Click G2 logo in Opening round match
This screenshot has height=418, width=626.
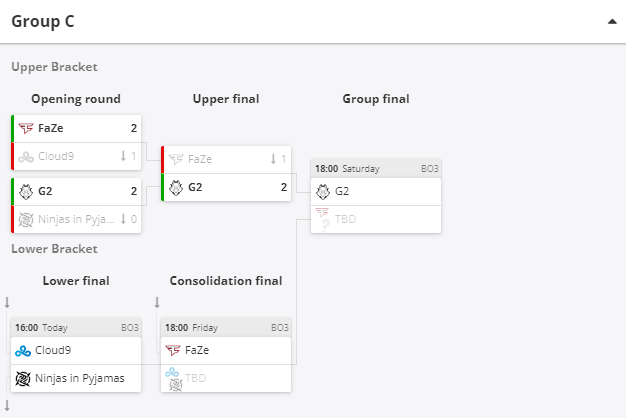(26, 192)
